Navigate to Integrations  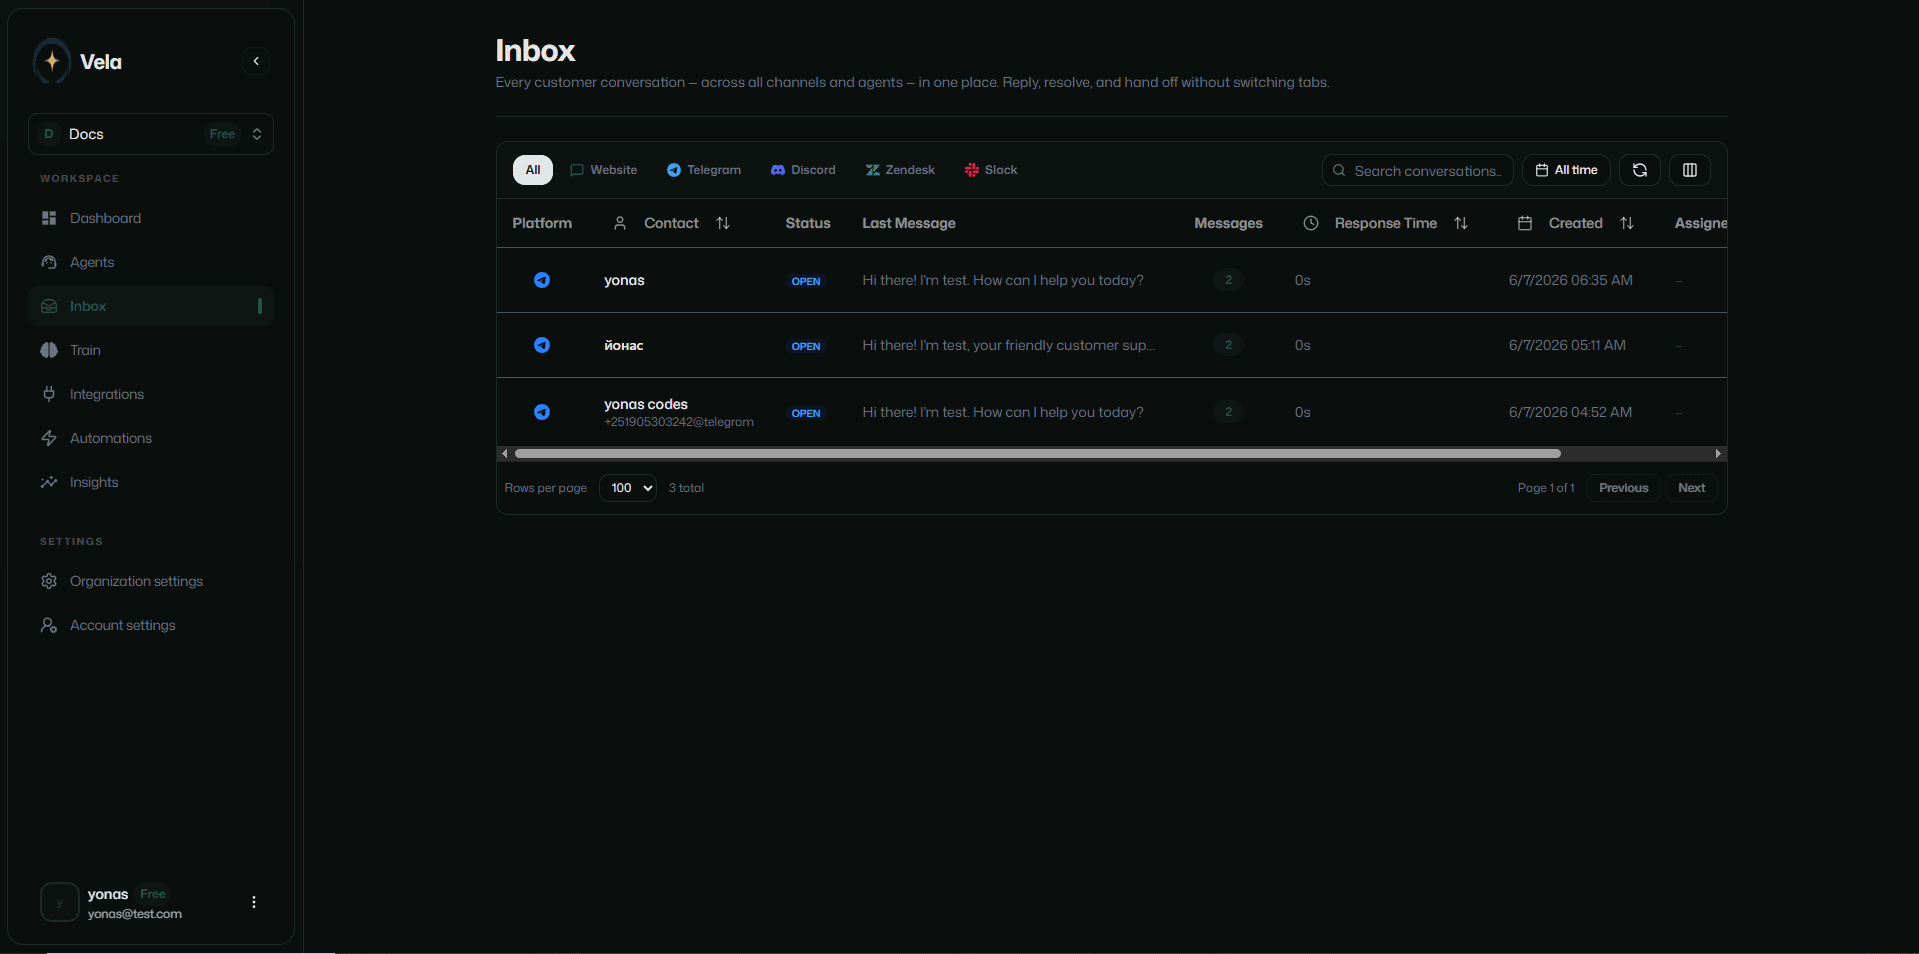click(x=151, y=394)
